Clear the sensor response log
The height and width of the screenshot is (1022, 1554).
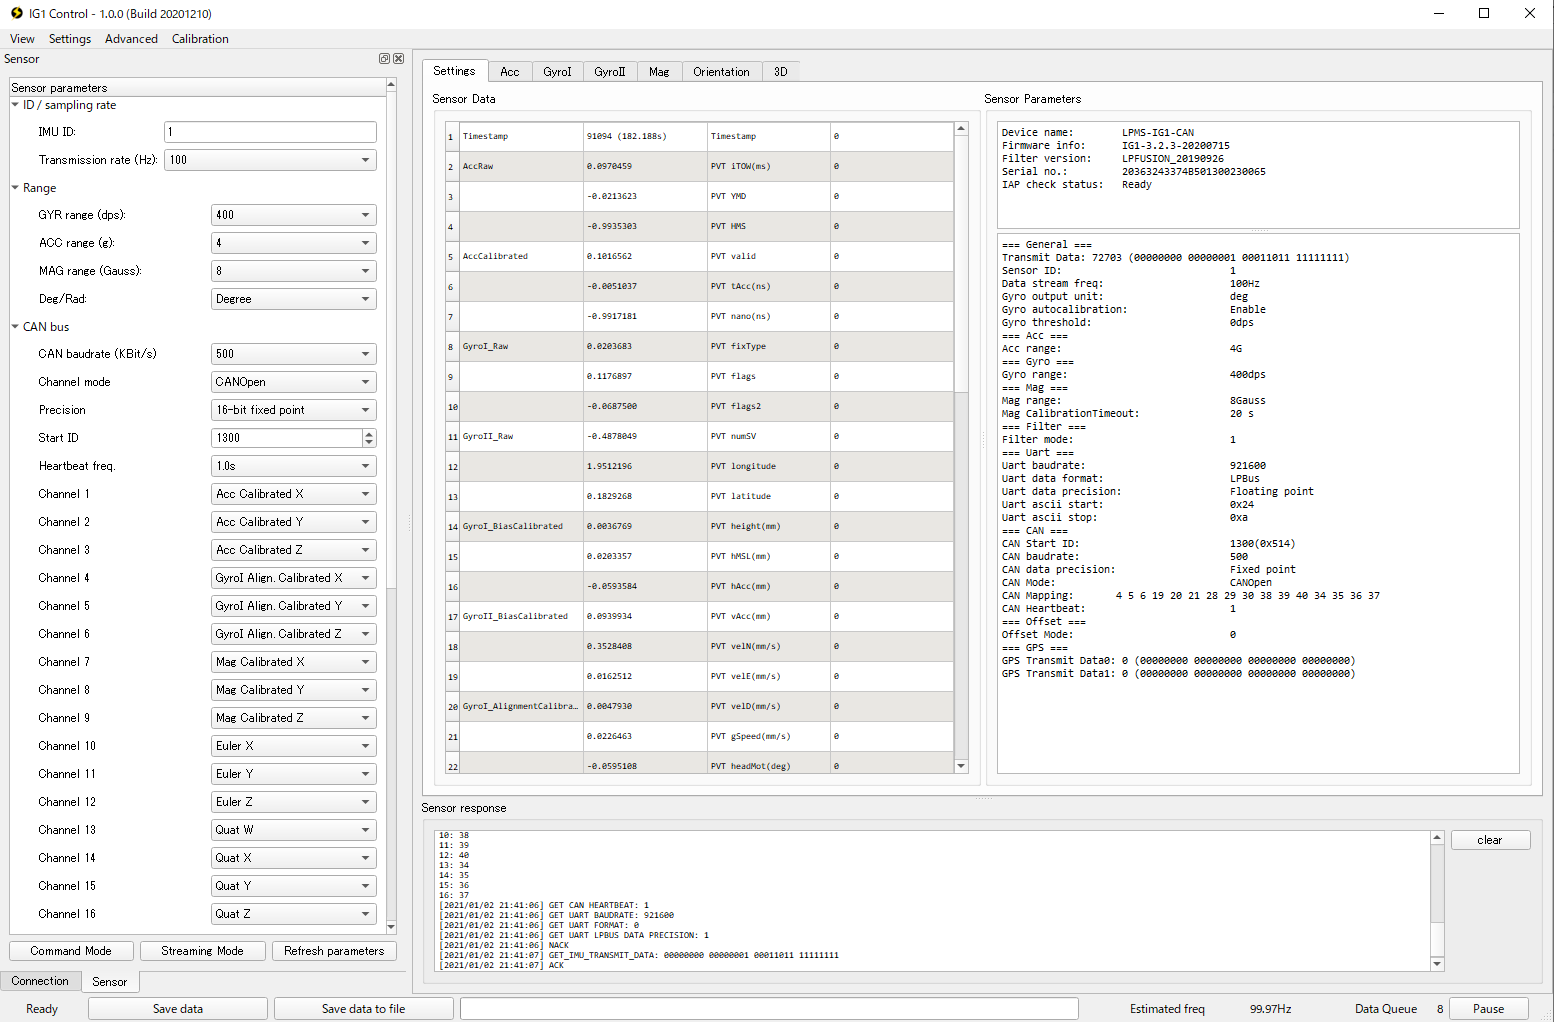click(x=1490, y=840)
